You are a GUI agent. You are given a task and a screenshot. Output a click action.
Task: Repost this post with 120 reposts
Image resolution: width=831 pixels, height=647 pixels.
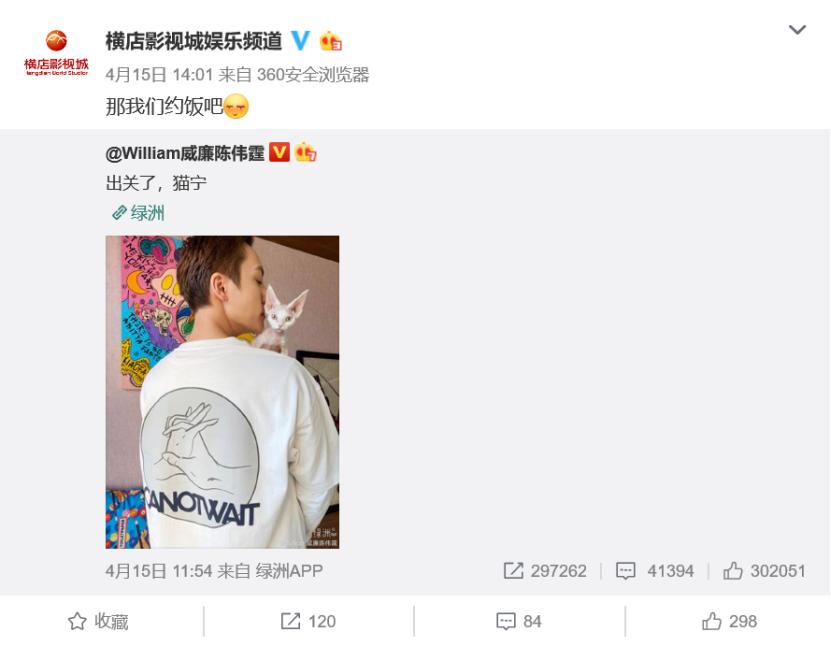click(308, 621)
